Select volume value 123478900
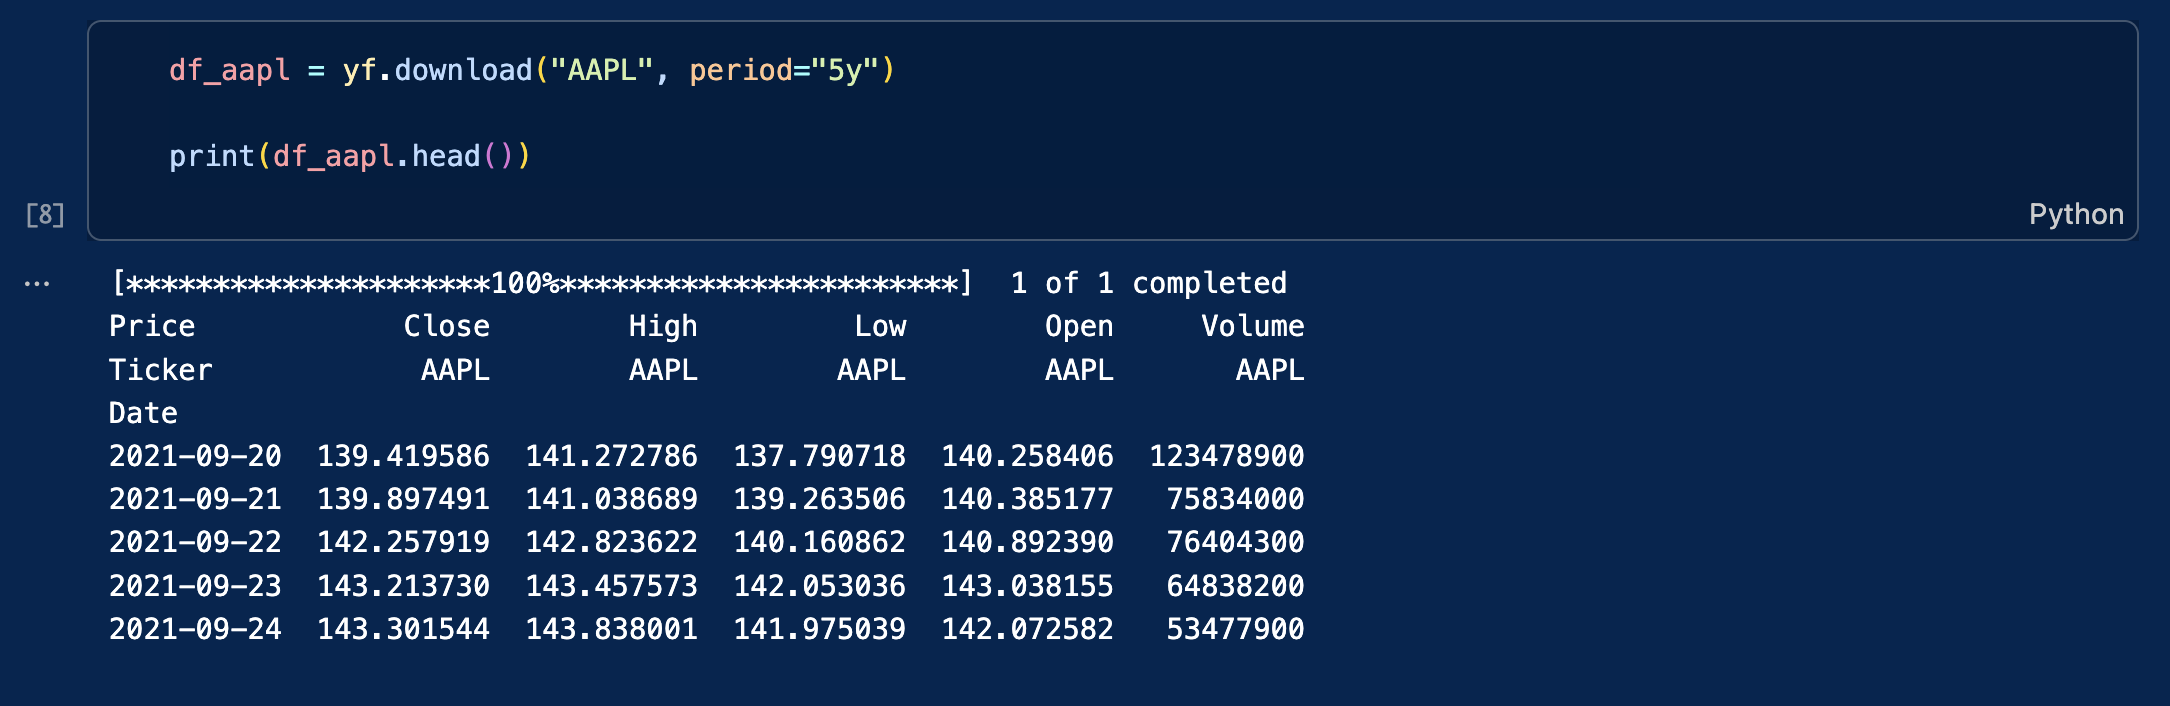This screenshot has width=2170, height=706. tap(1227, 457)
